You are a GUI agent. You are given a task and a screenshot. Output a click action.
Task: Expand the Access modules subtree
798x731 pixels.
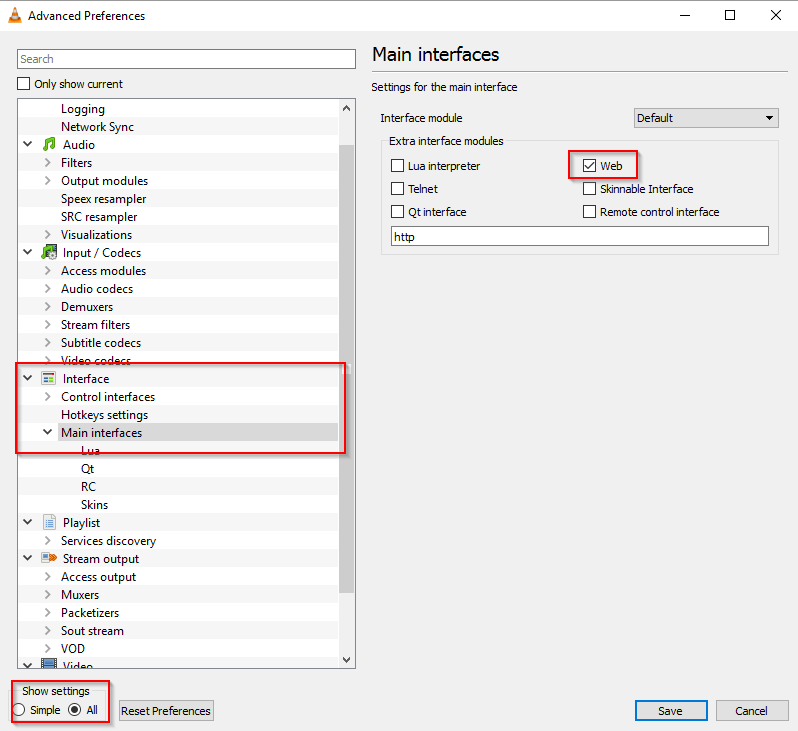(x=47, y=270)
